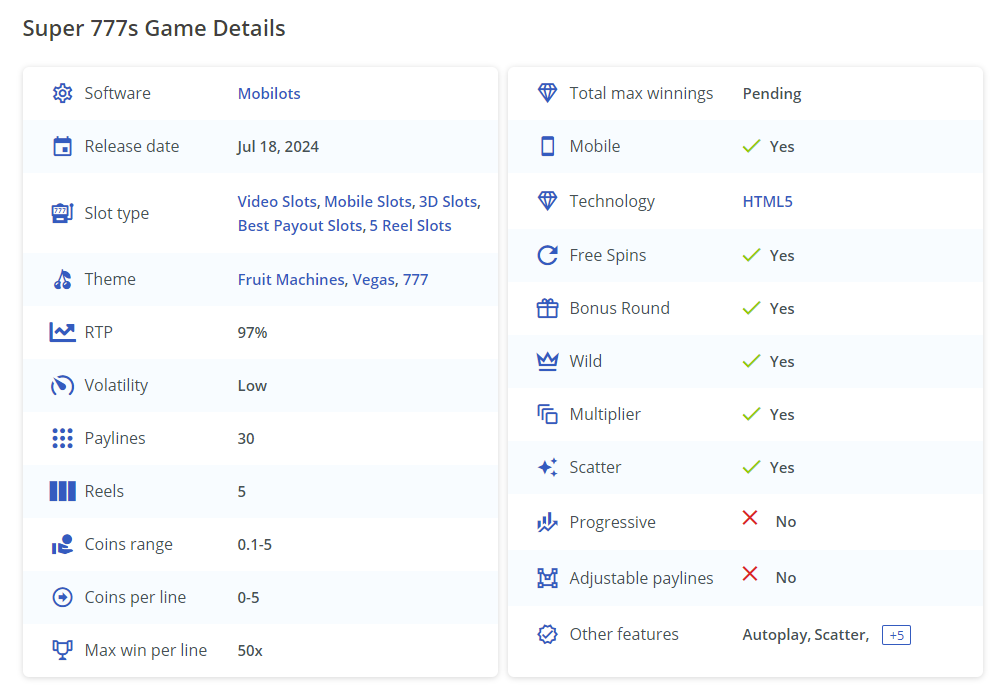Click the Free Spins refresh icon
Screen dimensions: 1004x694
pyautogui.click(x=547, y=255)
